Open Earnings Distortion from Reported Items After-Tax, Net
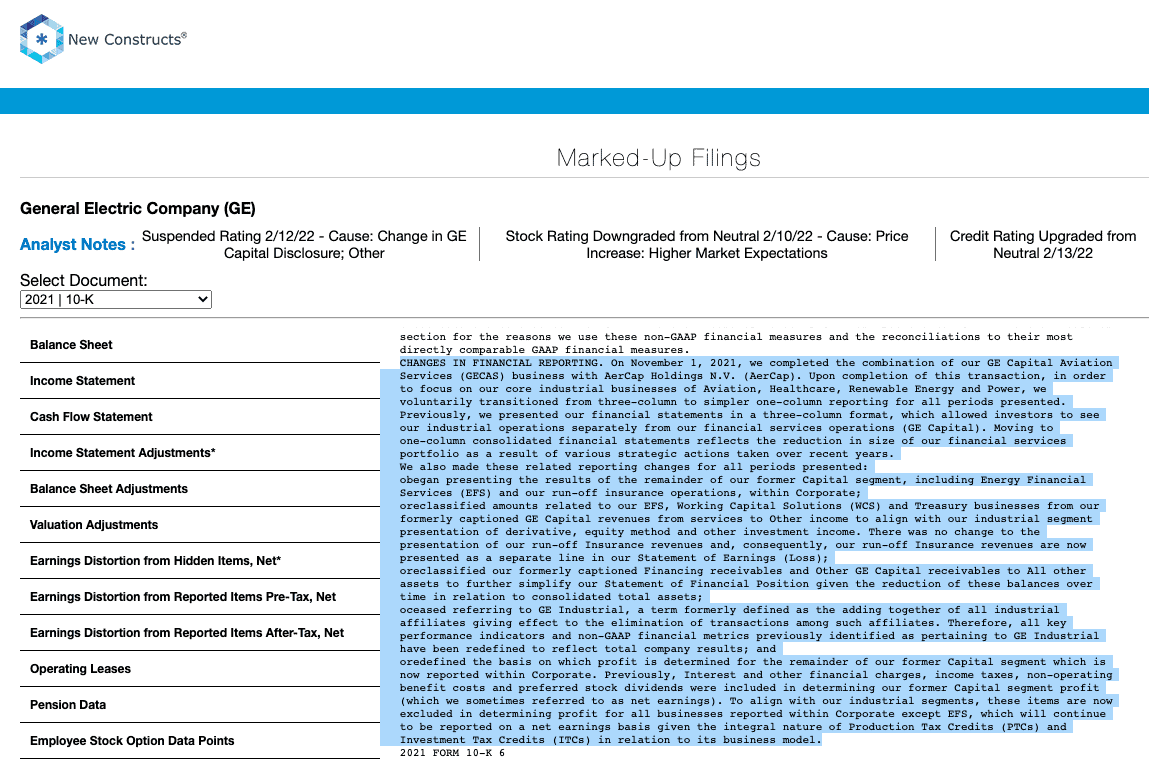The image size is (1149, 770). point(187,632)
